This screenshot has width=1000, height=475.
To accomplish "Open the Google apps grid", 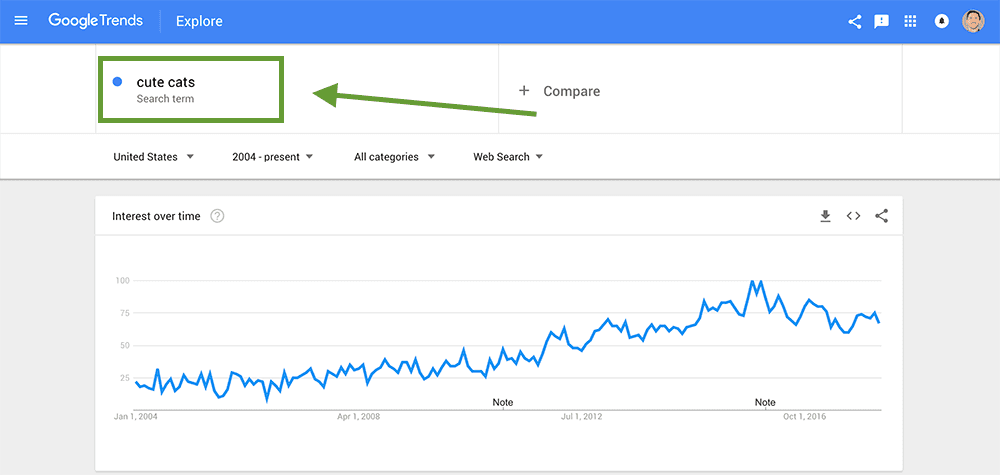I will [910, 21].
